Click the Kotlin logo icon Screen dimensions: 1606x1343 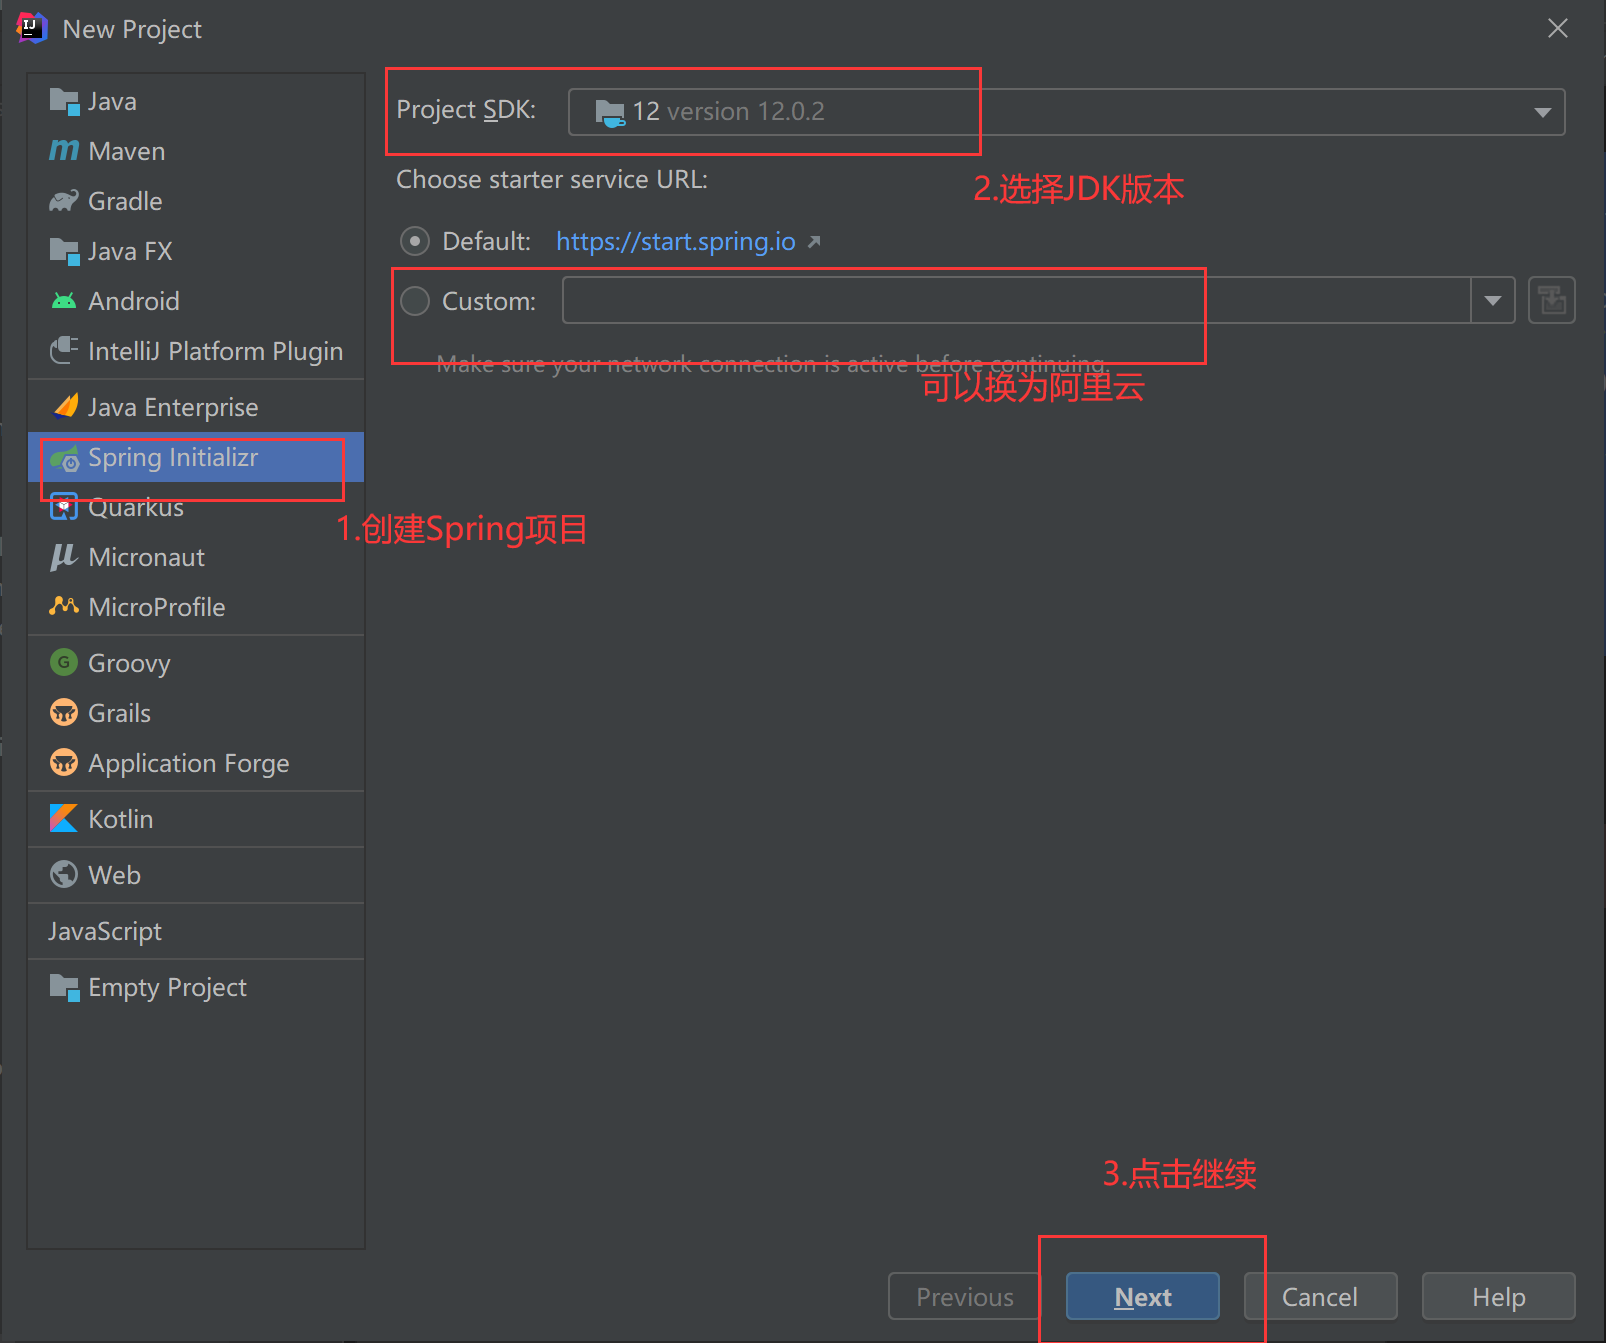(x=64, y=818)
